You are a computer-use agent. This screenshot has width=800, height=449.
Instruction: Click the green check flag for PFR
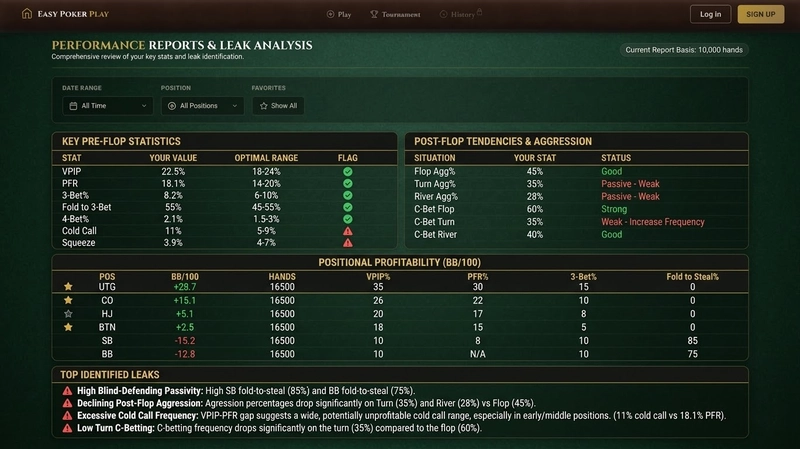point(347,183)
